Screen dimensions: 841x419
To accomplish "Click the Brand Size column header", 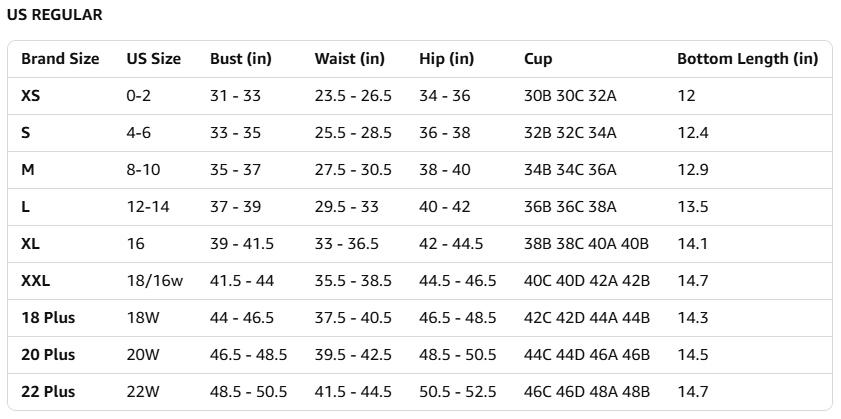I will tap(60, 59).
